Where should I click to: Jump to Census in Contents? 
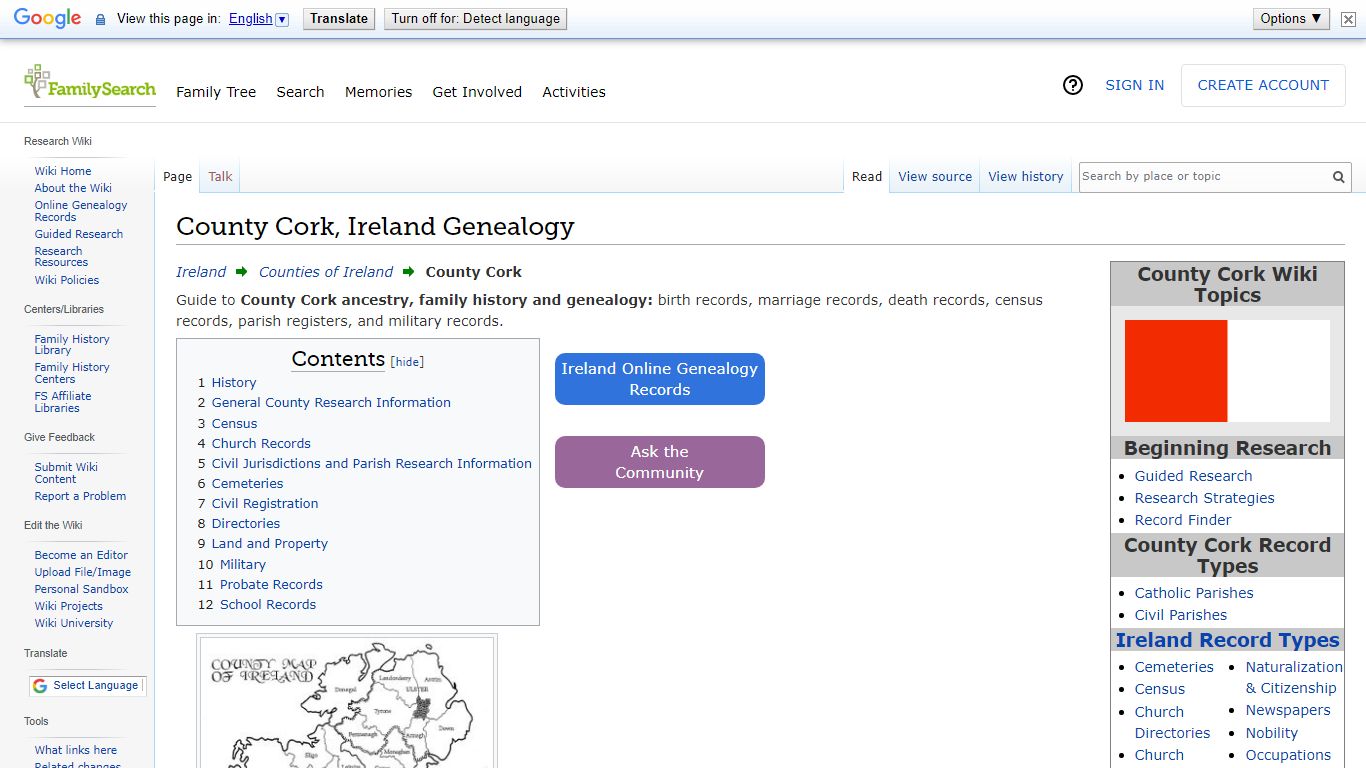tap(234, 424)
